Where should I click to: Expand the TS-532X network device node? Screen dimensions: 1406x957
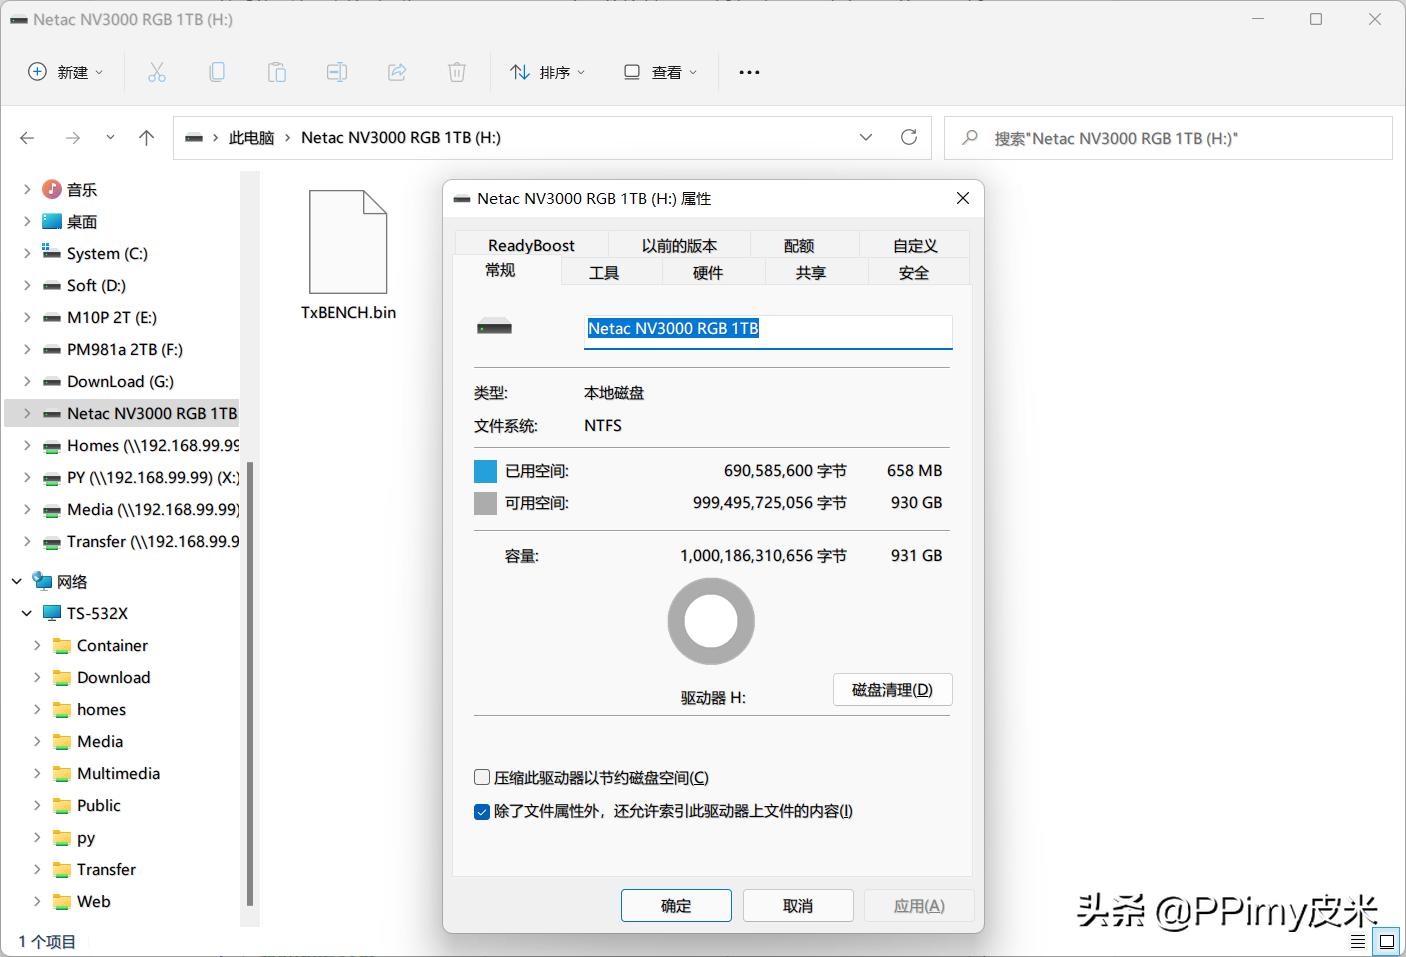click(27, 613)
